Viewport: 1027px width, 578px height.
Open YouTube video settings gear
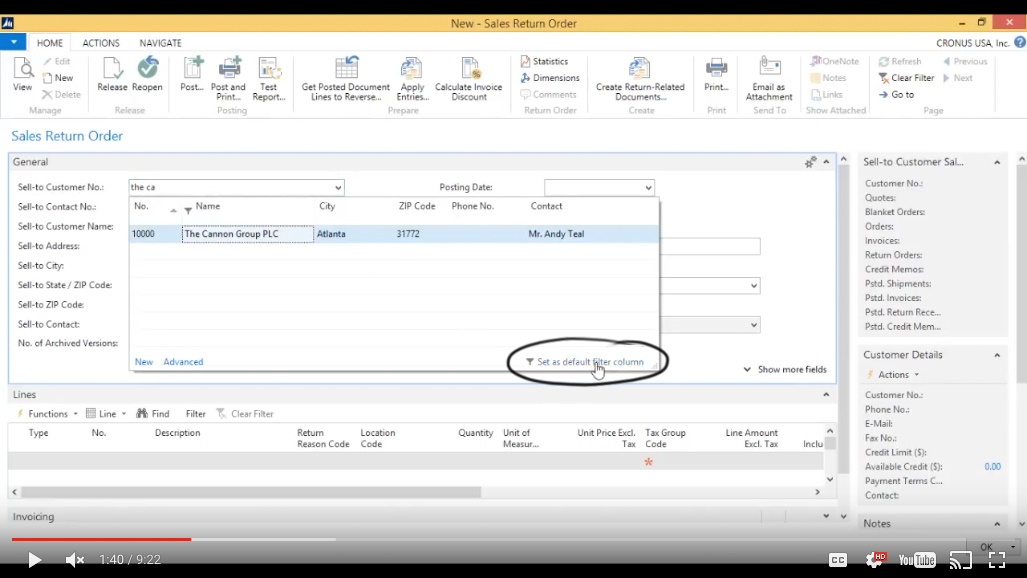point(875,559)
